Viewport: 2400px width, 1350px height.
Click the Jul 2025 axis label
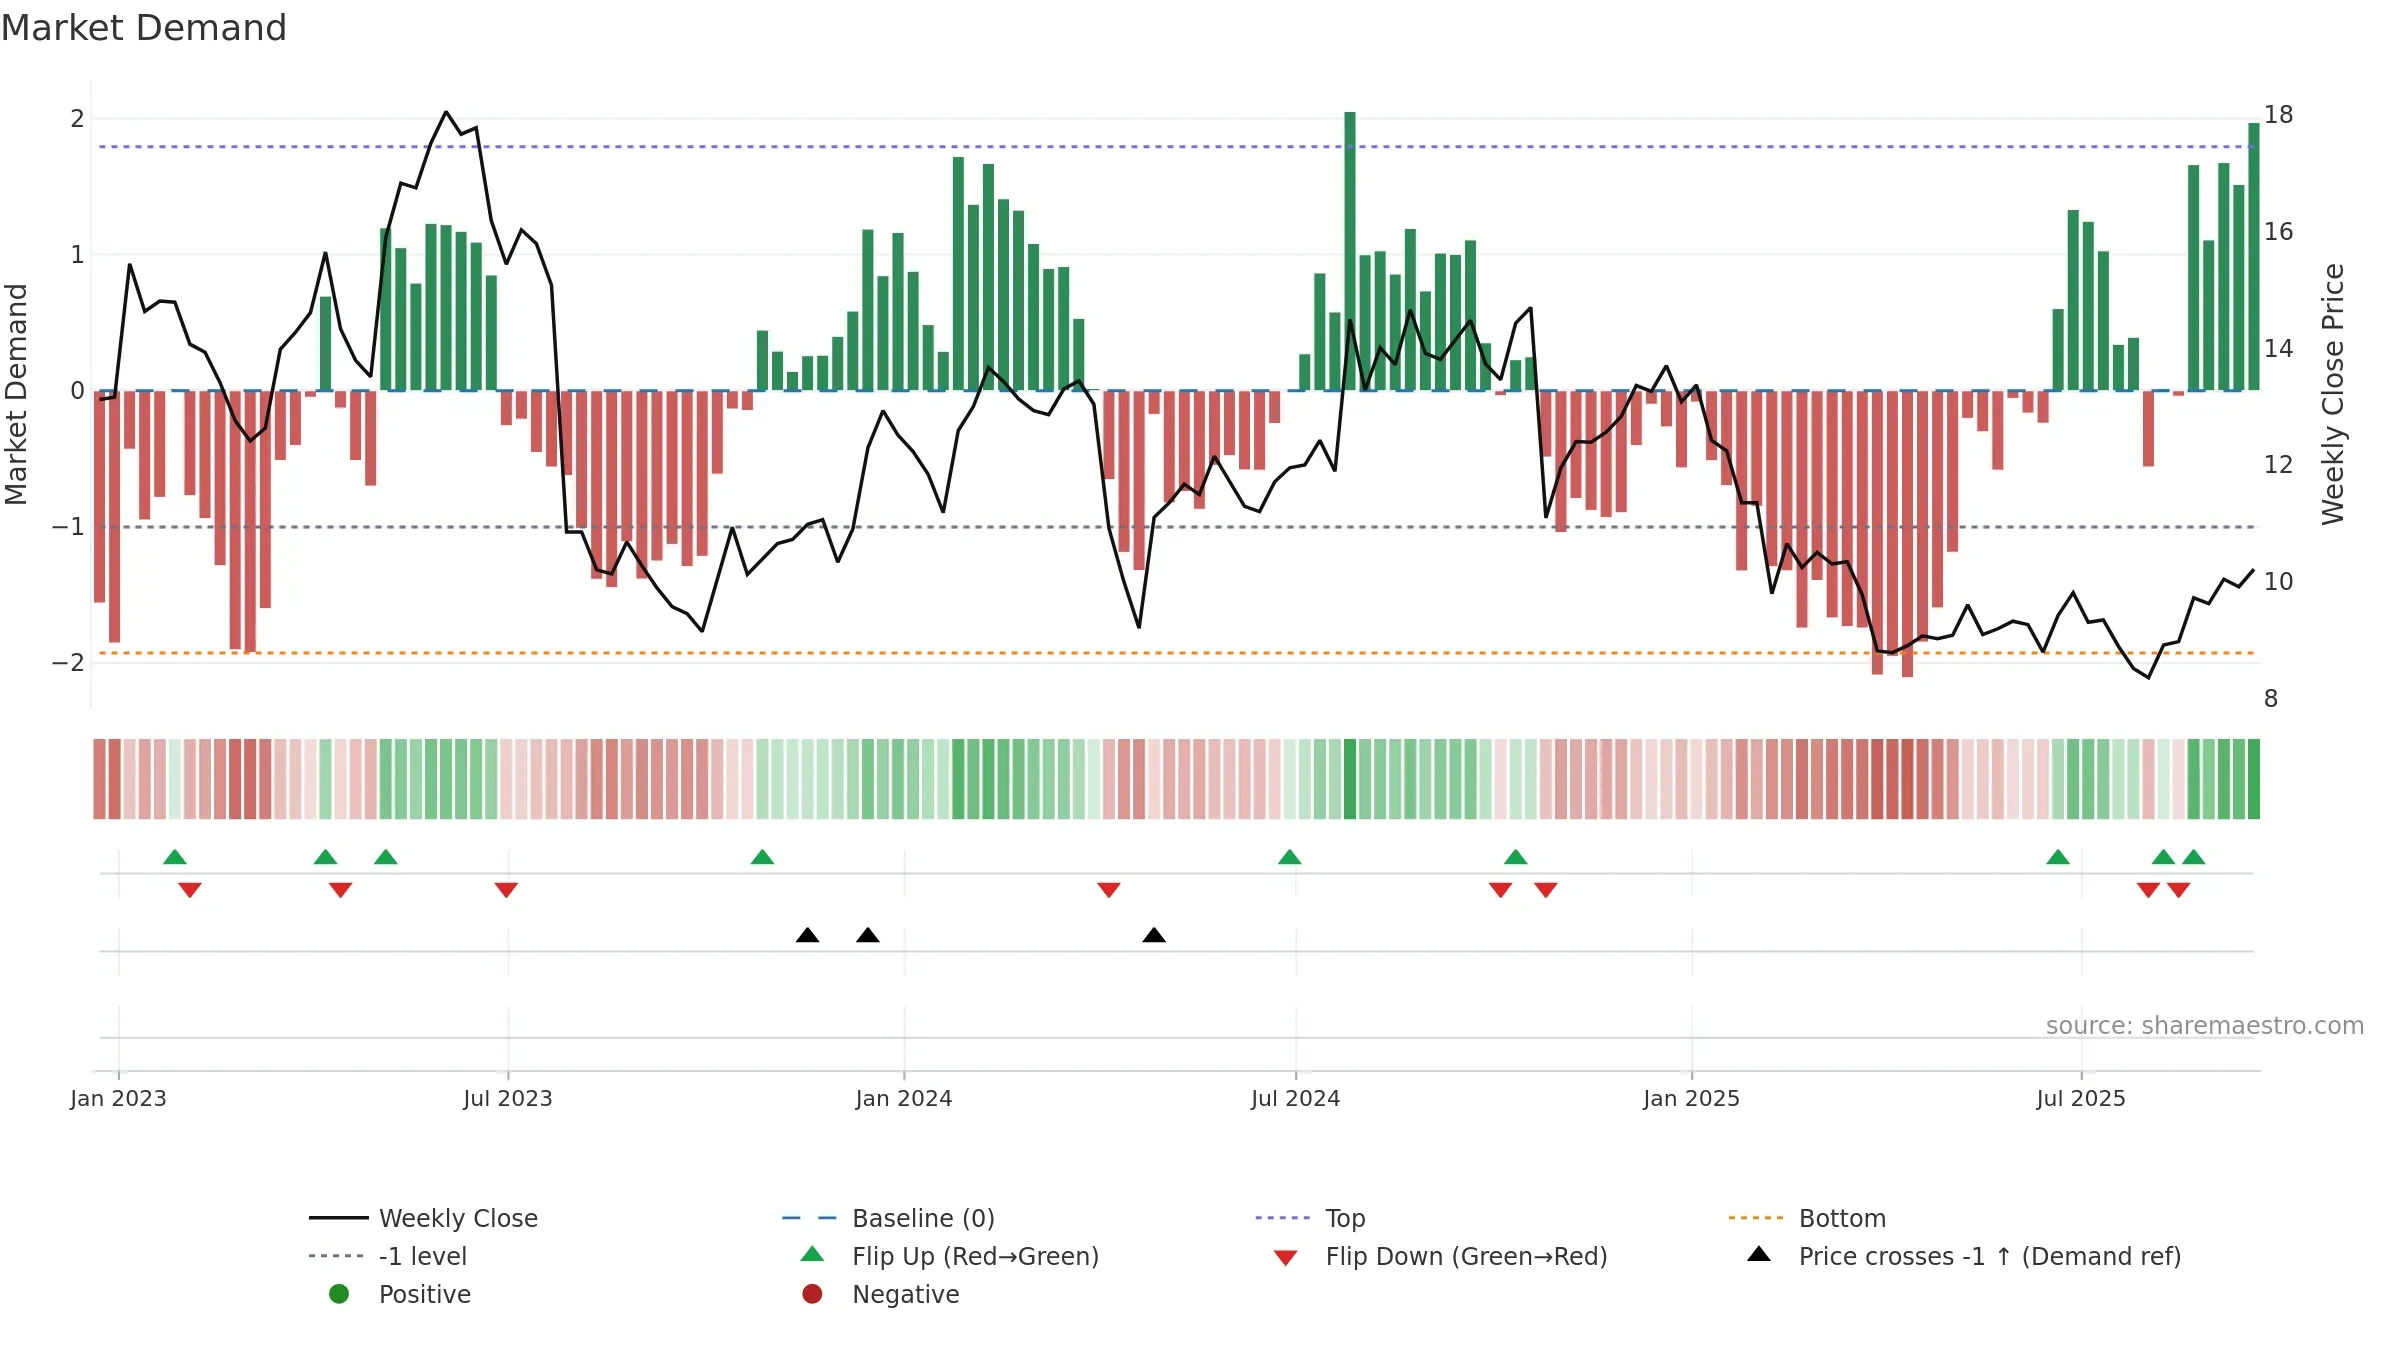(2081, 1098)
